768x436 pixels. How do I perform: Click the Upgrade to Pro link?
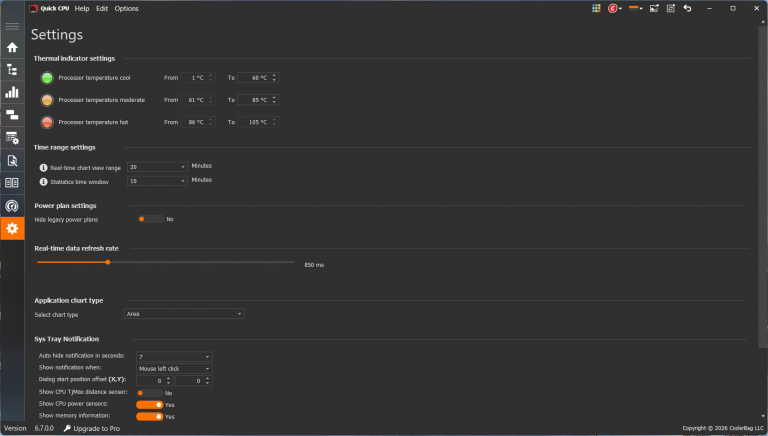pyautogui.click(x=96, y=428)
